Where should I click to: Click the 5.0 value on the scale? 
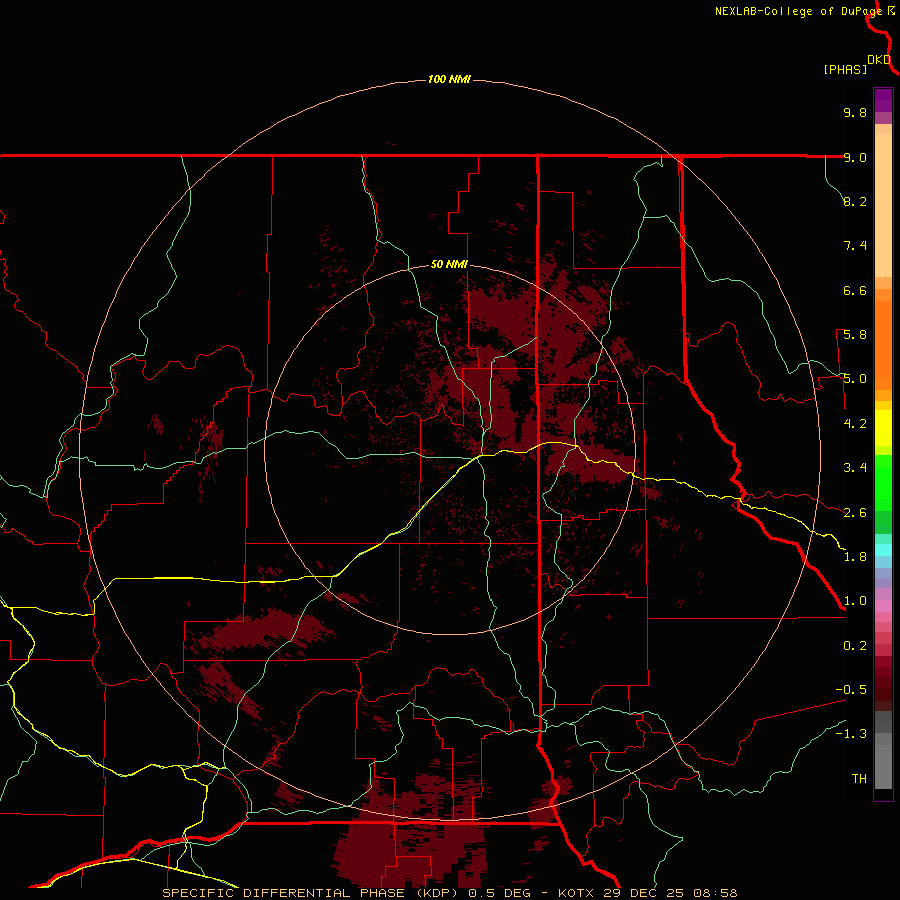point(855,379)
